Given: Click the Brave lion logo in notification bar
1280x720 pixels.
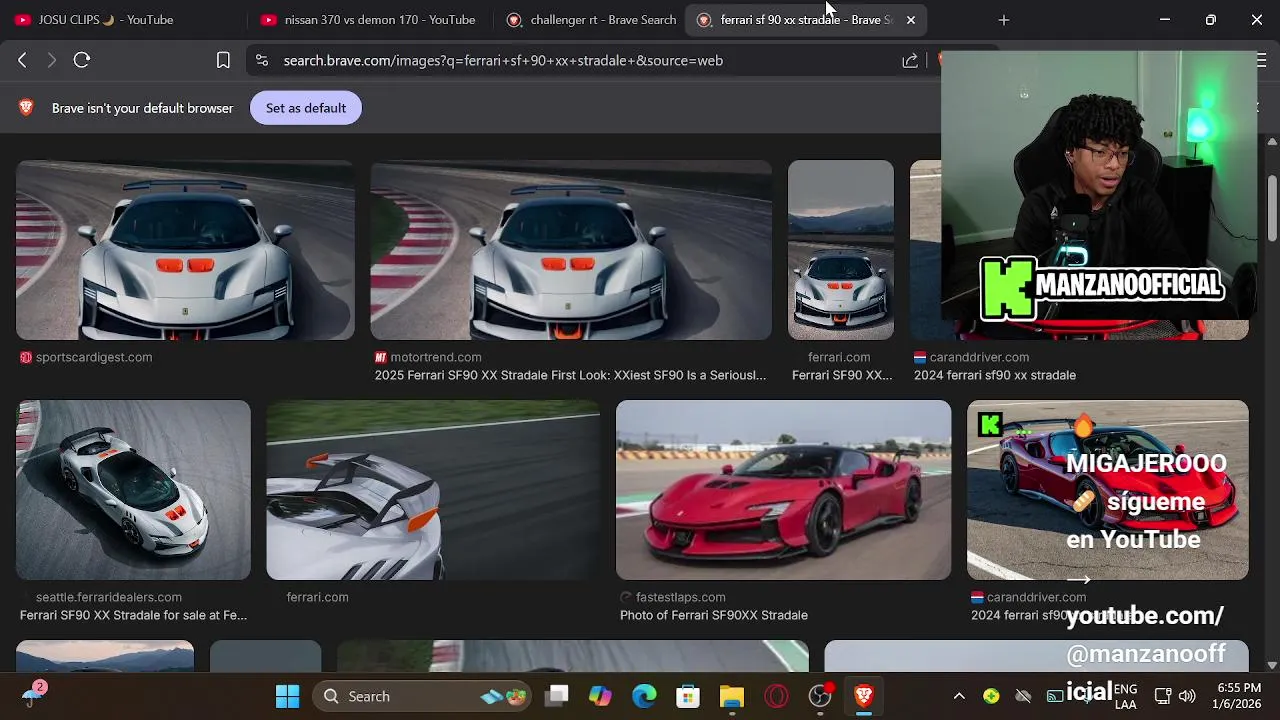Looking at the screenshot, I should point(27,108).
